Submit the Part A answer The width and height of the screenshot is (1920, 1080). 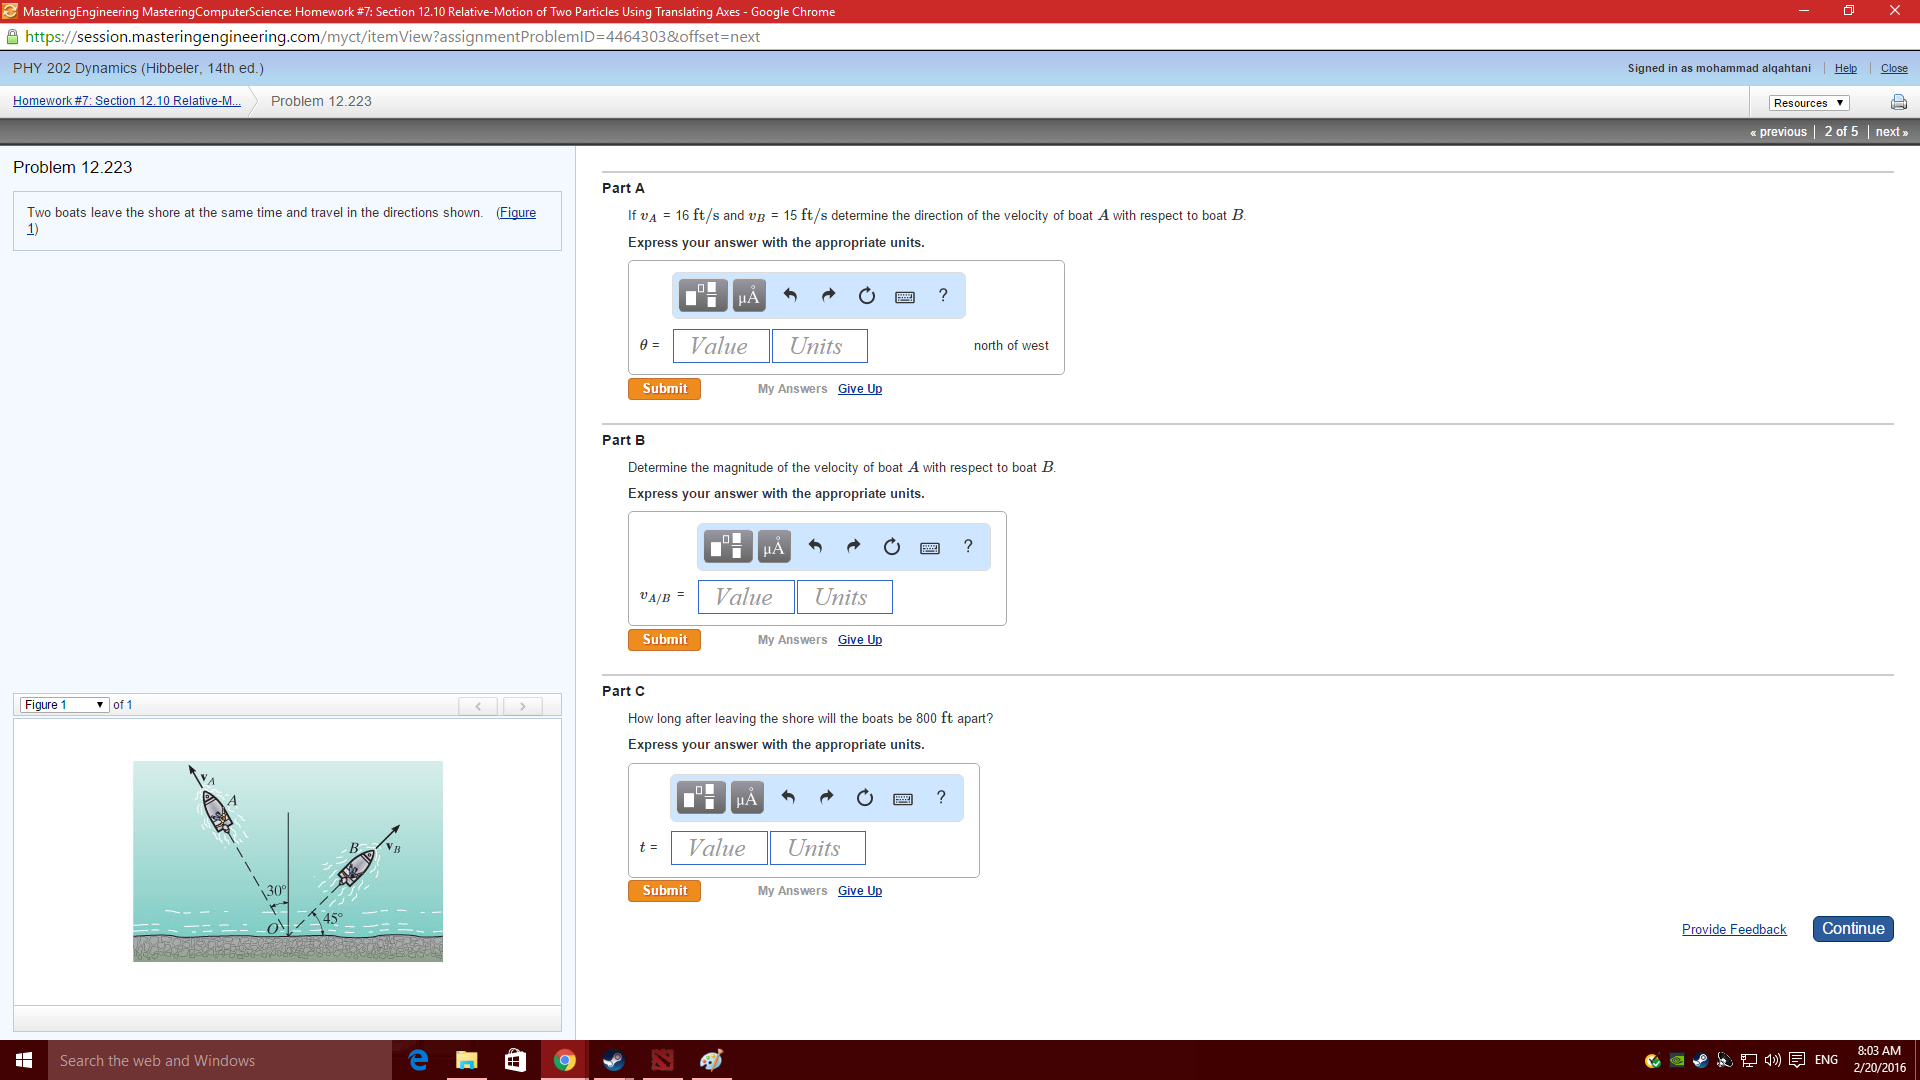[664, 389]
